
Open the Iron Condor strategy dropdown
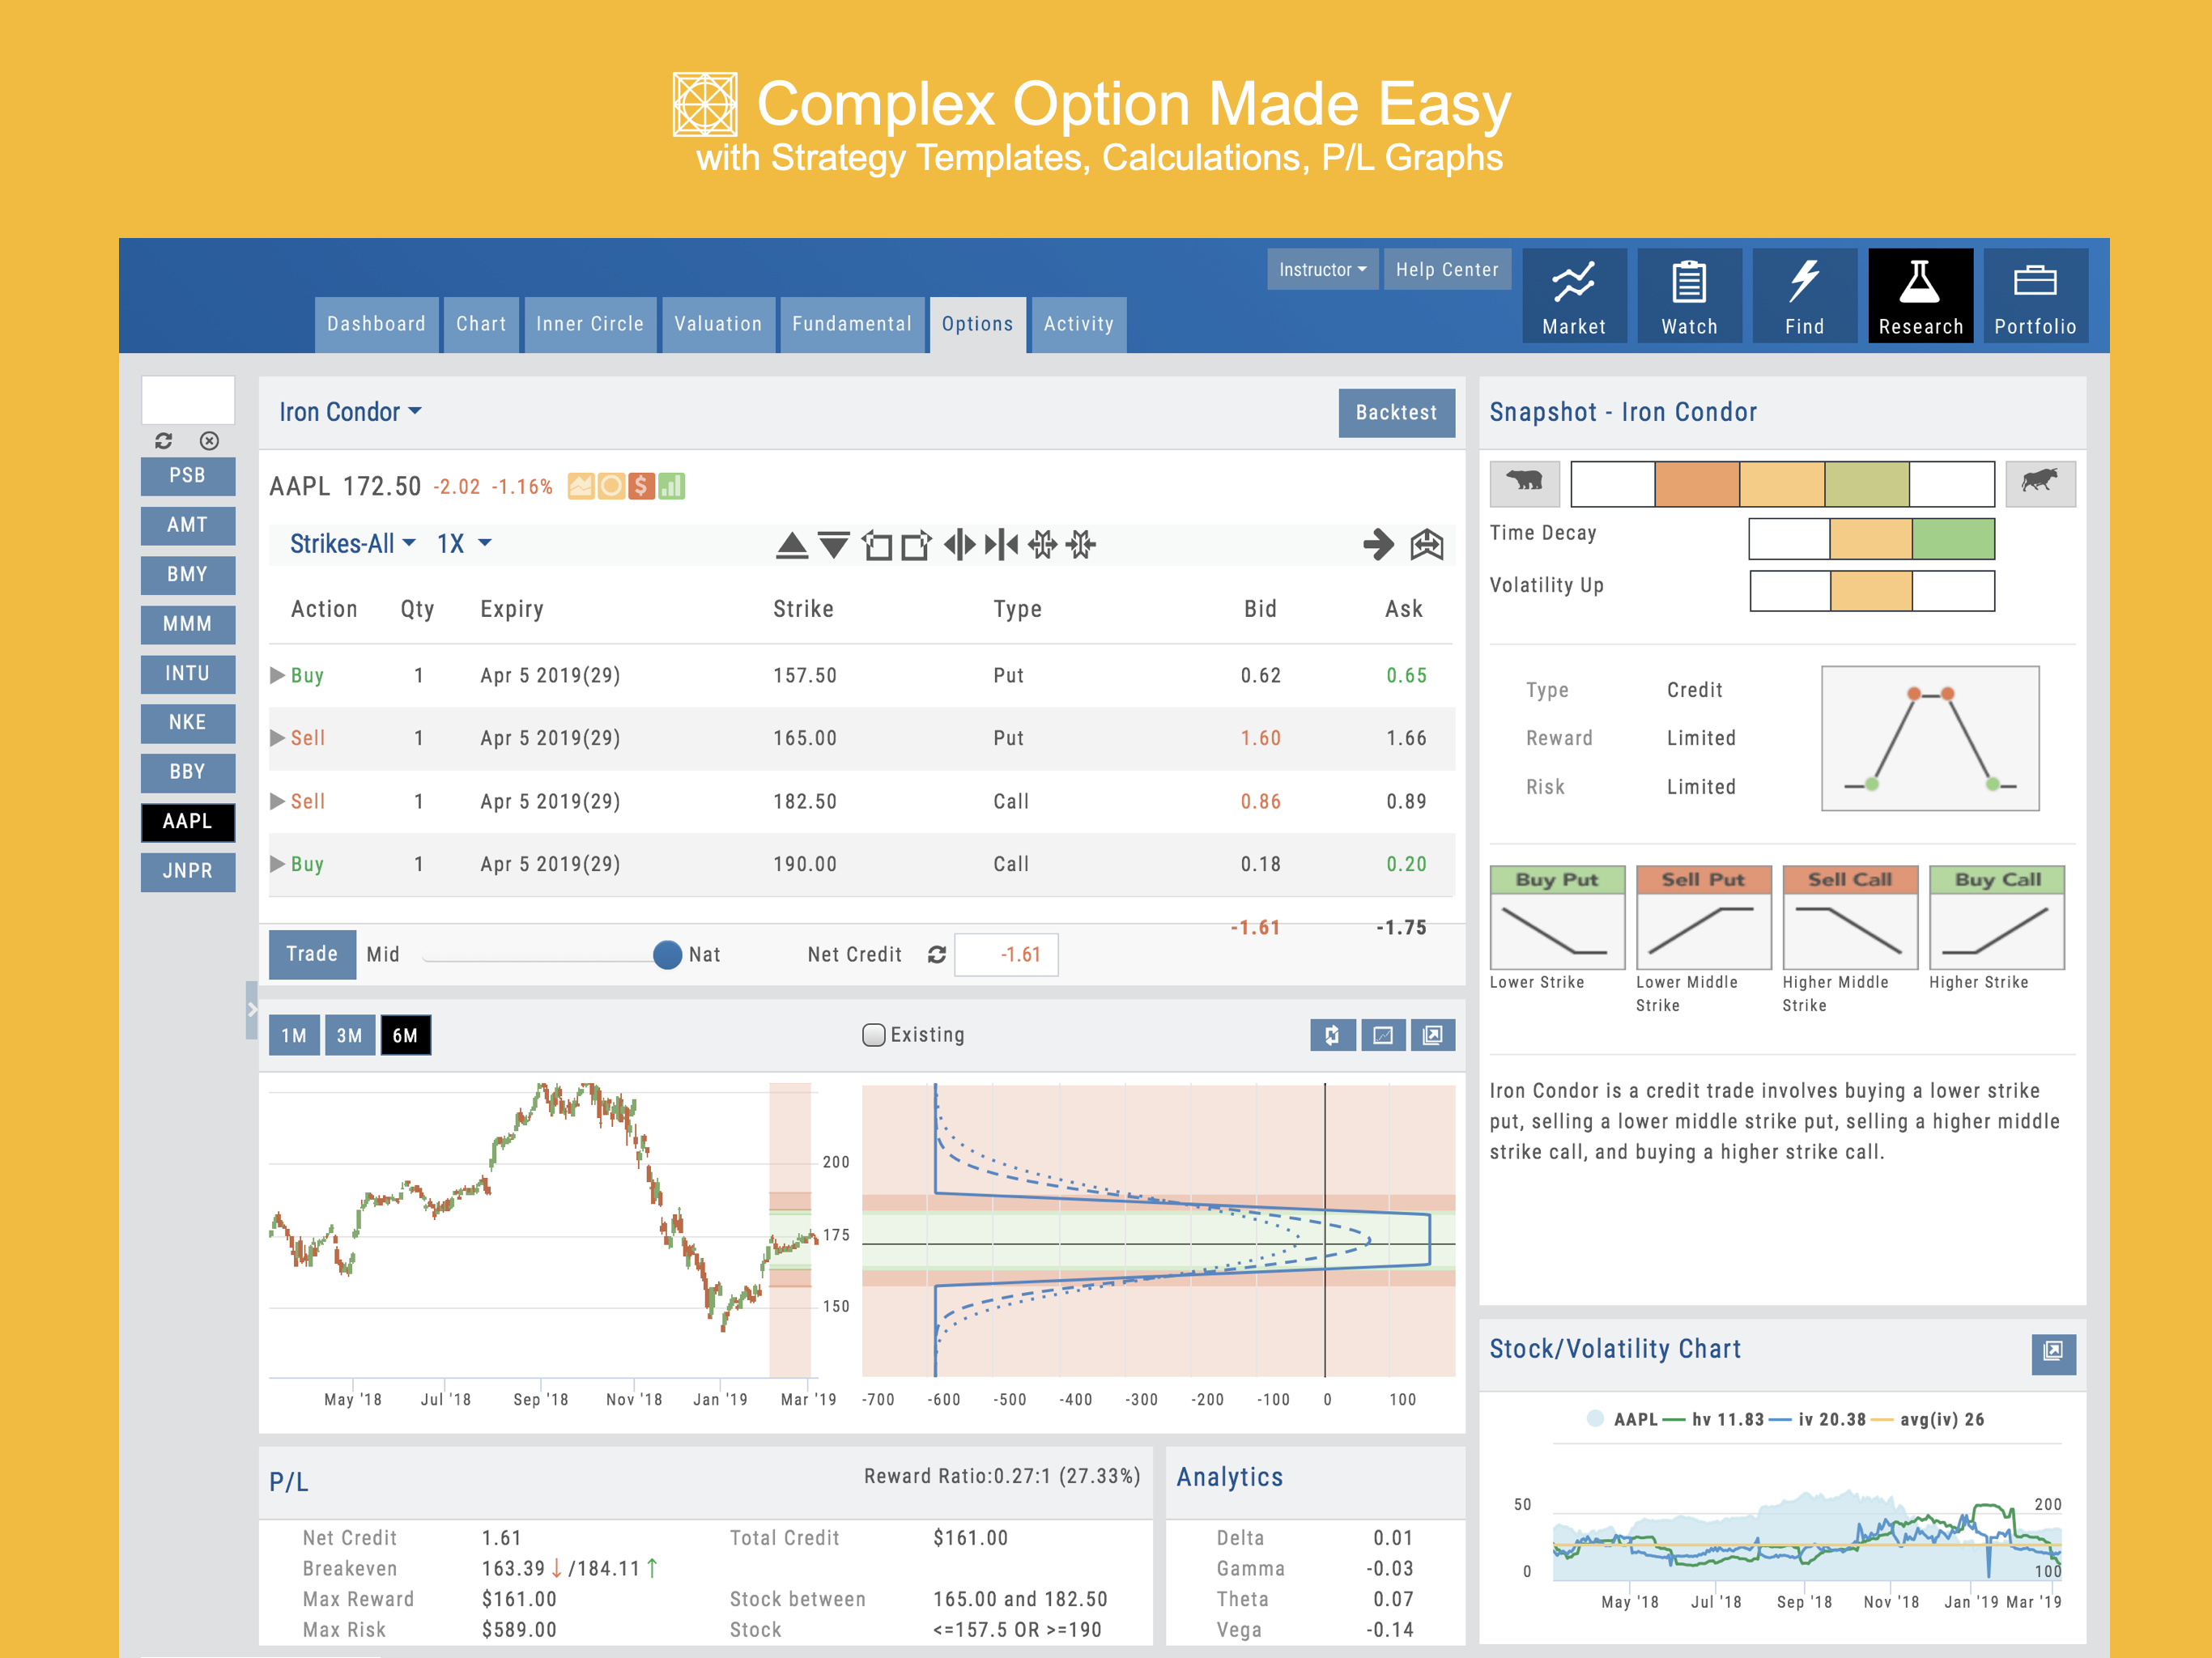(x=350, y=412)
